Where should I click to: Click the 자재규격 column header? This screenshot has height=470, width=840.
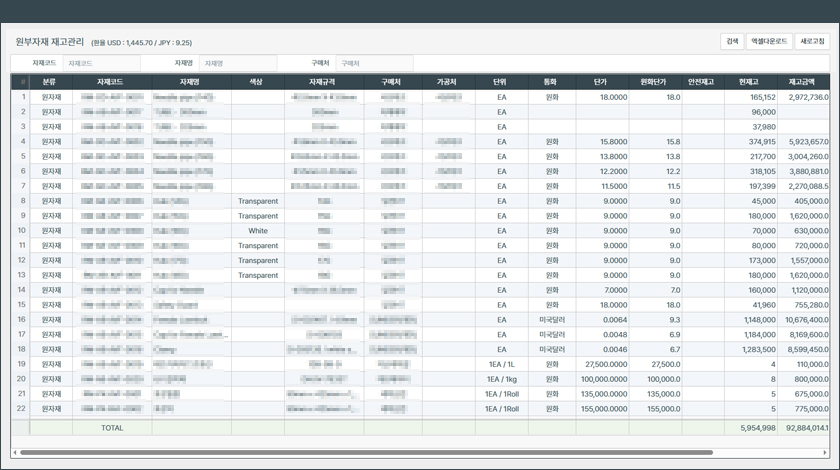(x=324, y=82)
